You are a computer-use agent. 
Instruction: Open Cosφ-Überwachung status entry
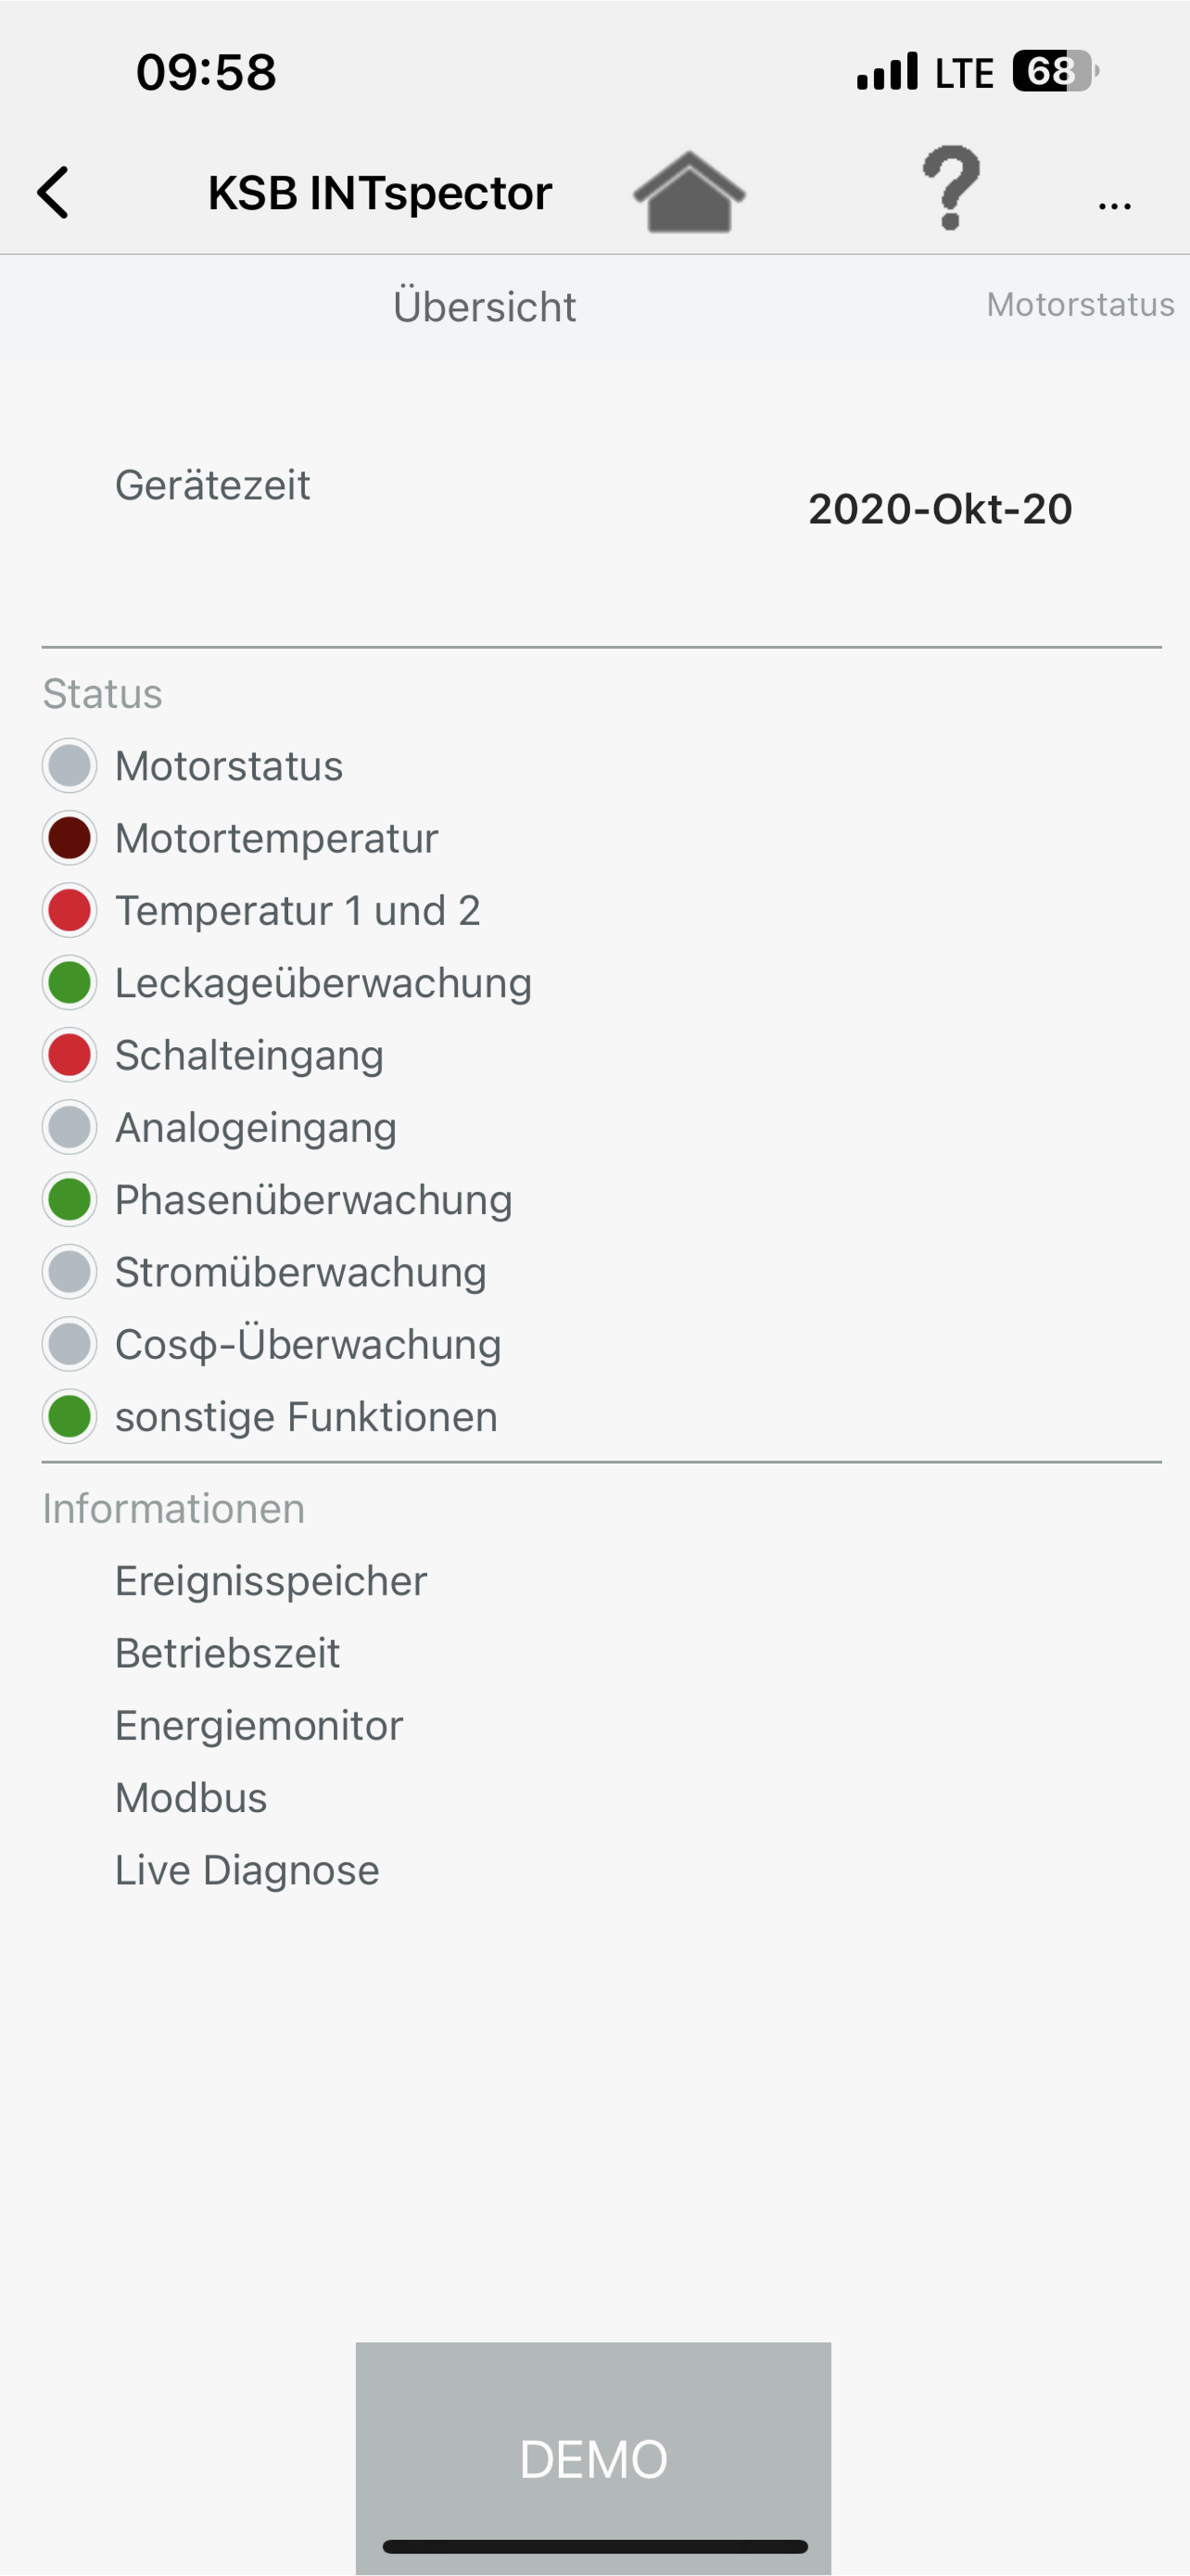click(308, 1345)
